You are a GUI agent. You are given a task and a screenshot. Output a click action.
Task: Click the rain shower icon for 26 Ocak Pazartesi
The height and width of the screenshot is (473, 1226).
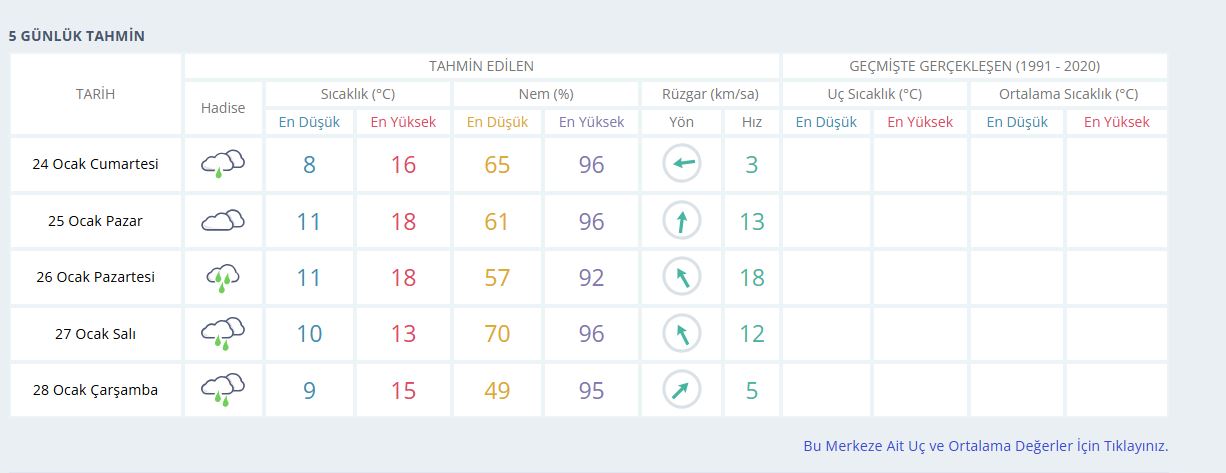point(223,278)
